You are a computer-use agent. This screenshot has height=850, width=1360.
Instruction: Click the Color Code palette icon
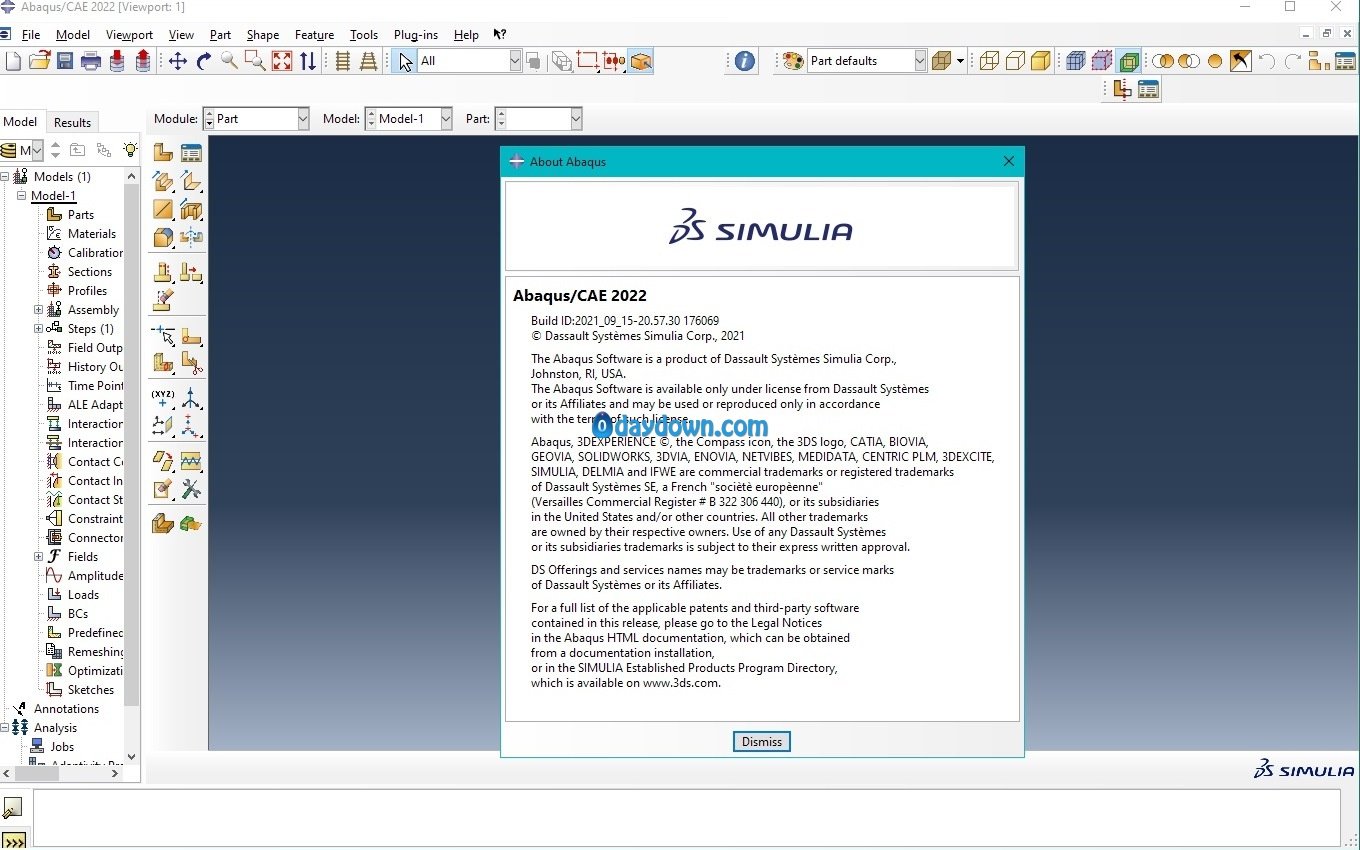[x=793, y=61]
